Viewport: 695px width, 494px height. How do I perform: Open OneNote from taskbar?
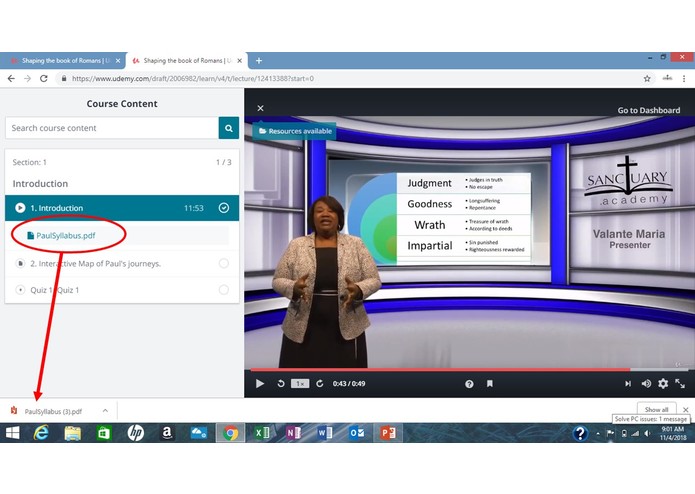click(x=293, y=433)
